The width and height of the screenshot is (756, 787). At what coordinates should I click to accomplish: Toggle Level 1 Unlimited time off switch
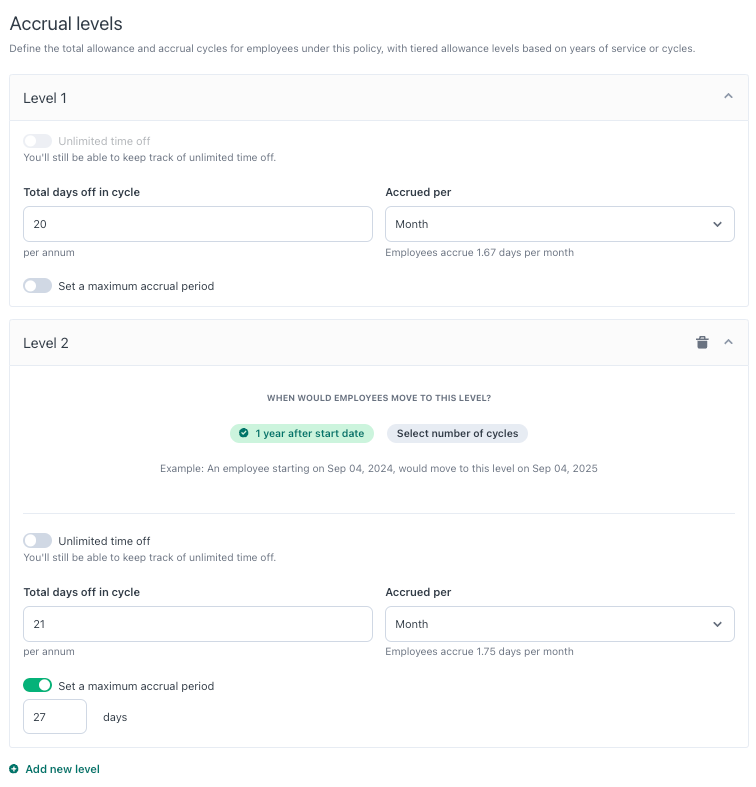click(x=38, y=141)
